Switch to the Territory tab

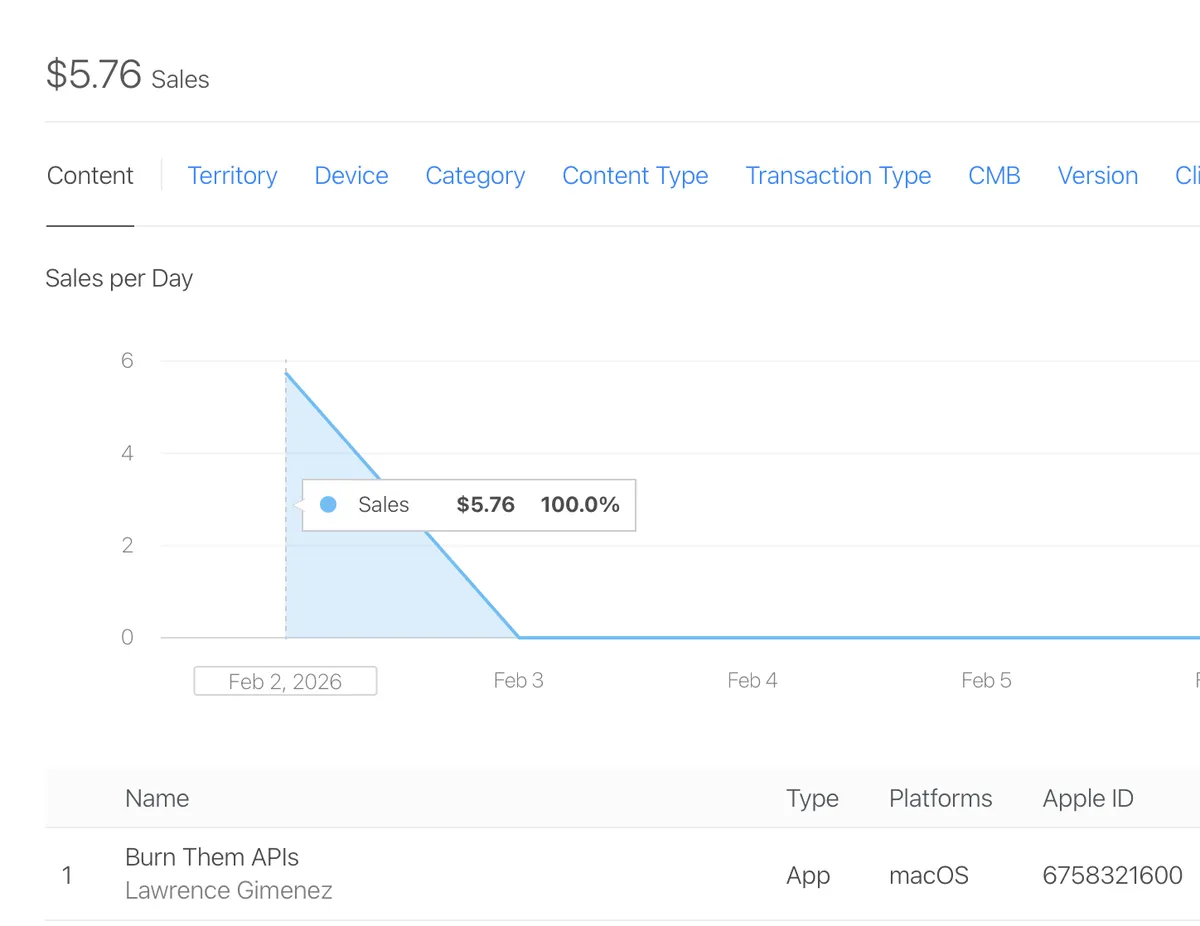(232, 176)
